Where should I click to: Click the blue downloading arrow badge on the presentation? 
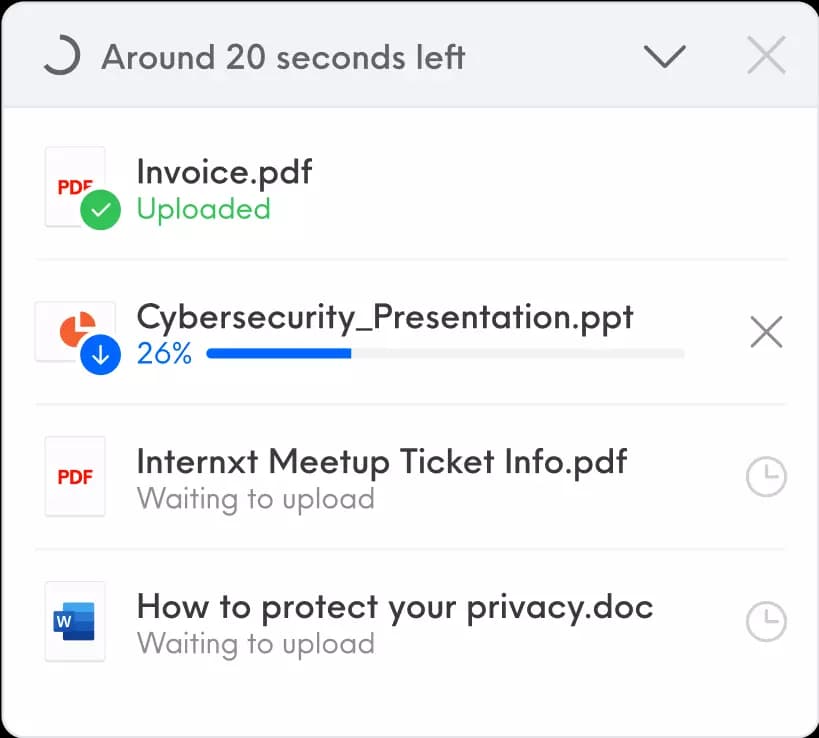98,353
